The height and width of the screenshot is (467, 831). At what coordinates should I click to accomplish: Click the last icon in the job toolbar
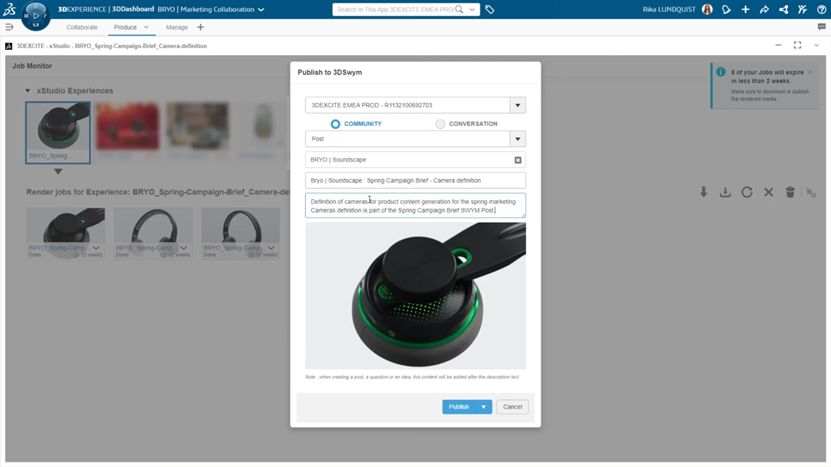[x=811, y=192]
